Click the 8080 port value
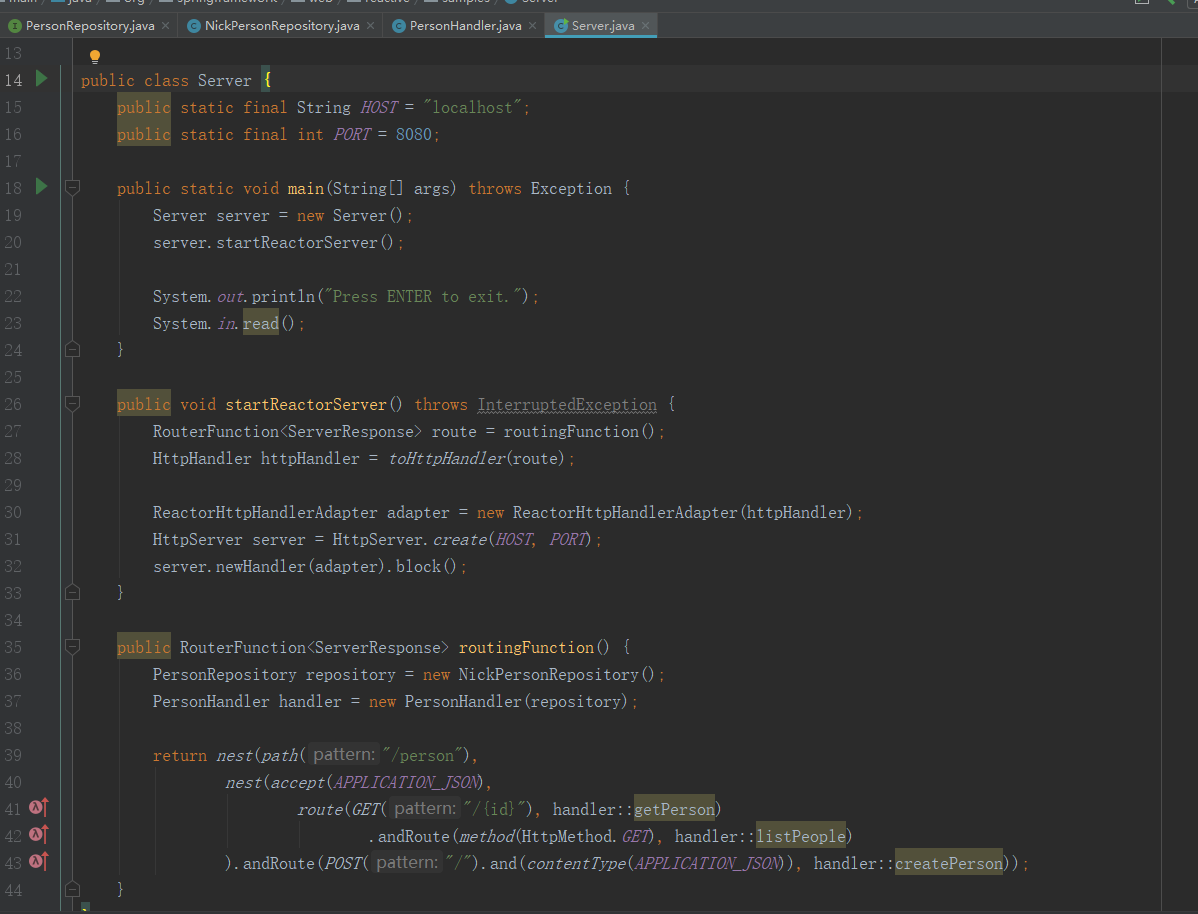1198x914 pixels. pyautogui.click(x=413, y=135)
